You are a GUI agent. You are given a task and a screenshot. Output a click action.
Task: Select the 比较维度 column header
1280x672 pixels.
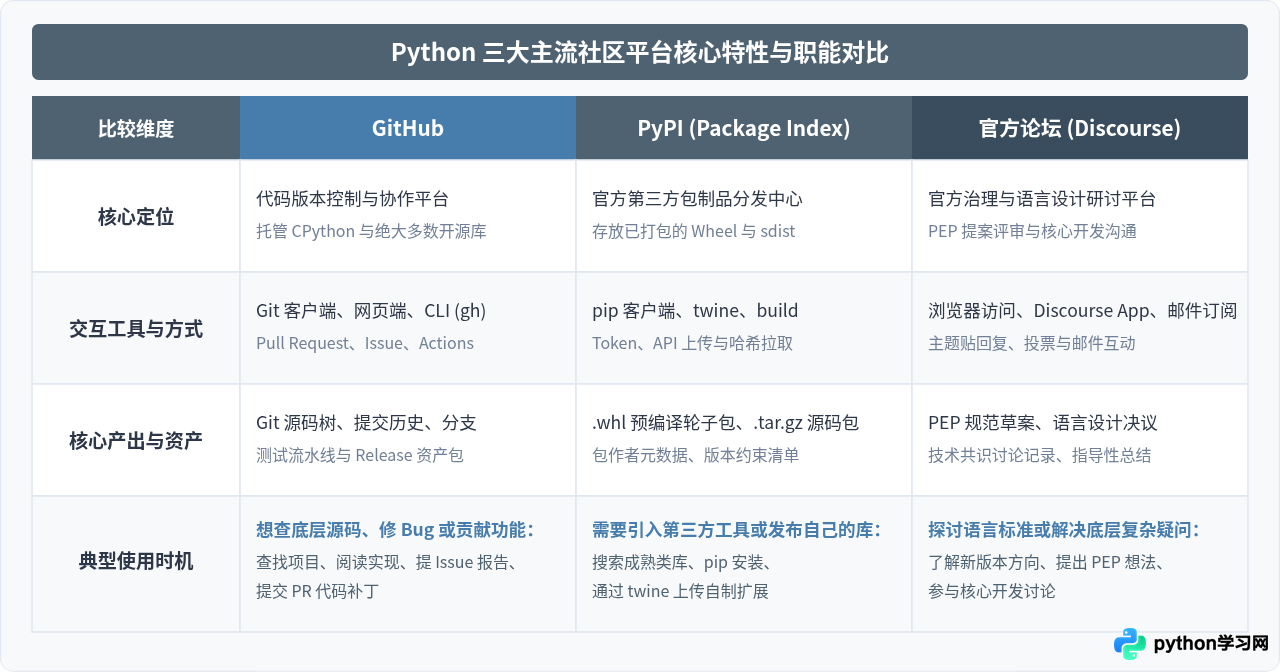click(x=136, y=128)
